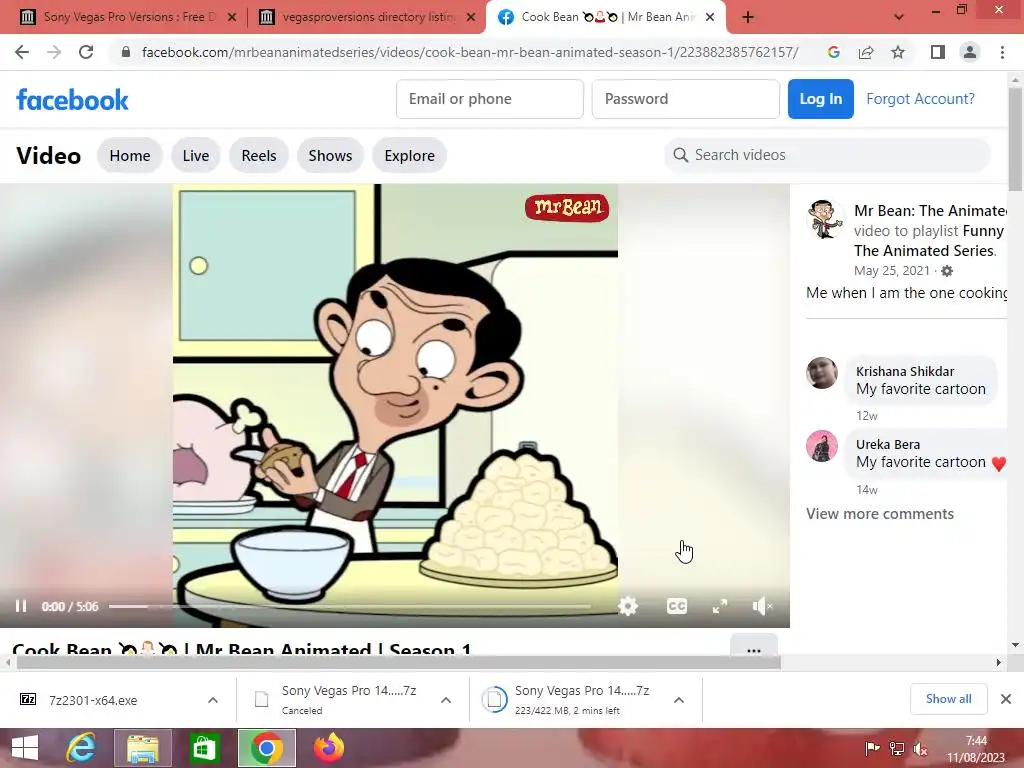1024x768 pixels.
Task: Click the facebook logo
Action: coord(72,99)
